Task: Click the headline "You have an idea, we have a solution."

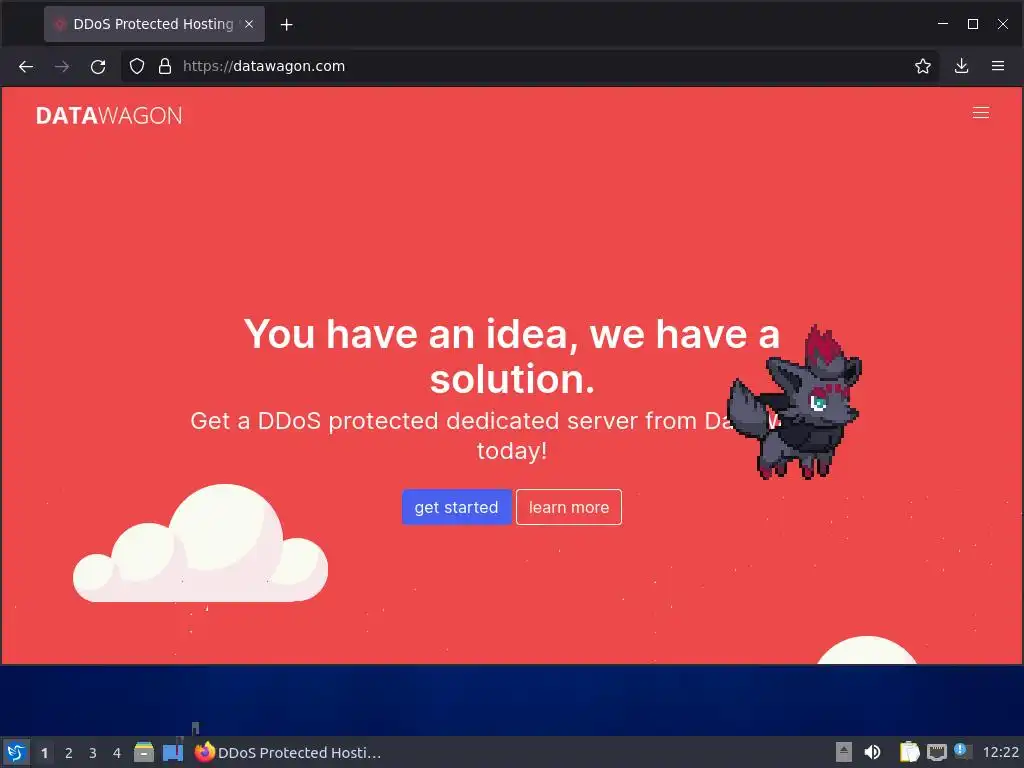Action: coord(512,357)
